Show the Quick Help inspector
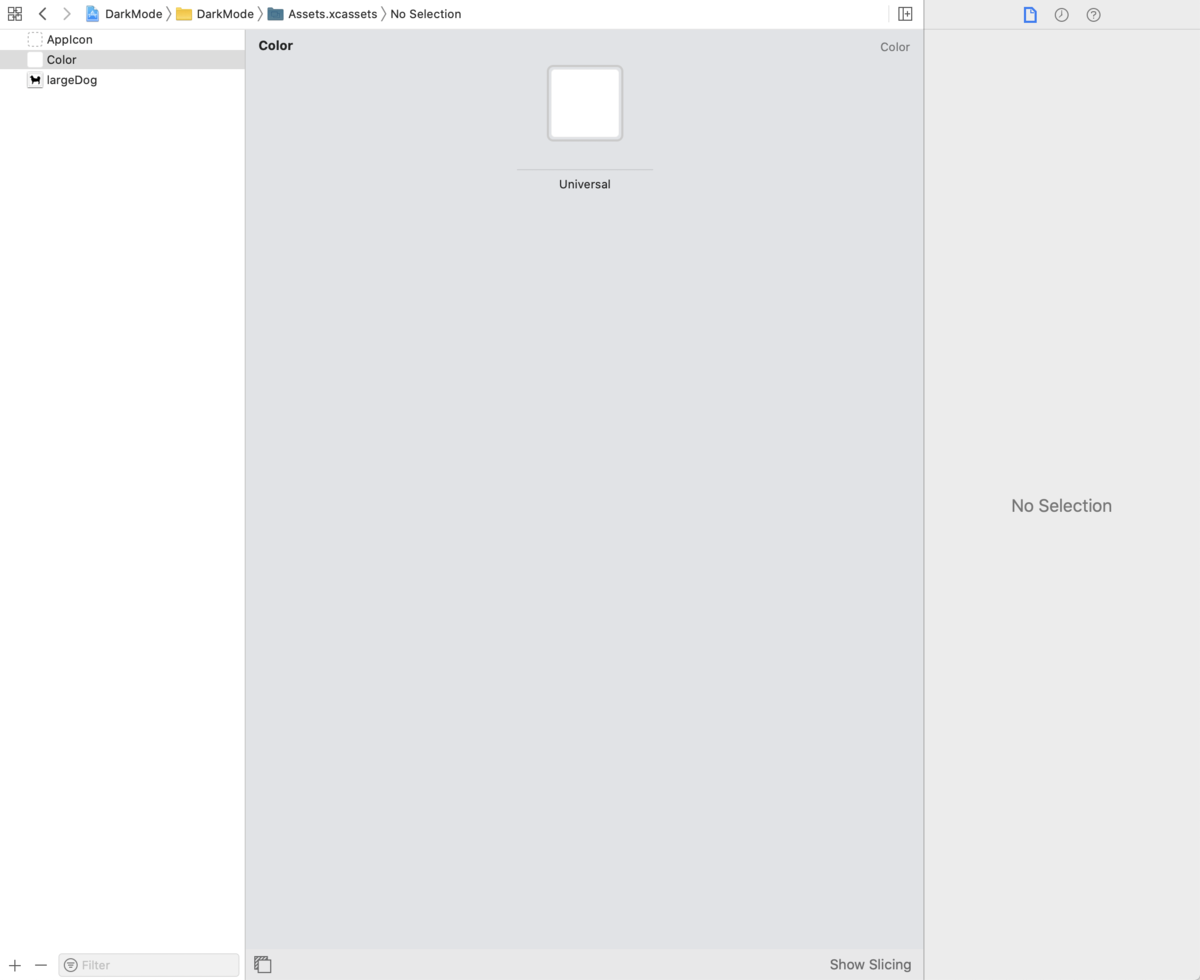Screen dimensions: 1200x980 1094,15
